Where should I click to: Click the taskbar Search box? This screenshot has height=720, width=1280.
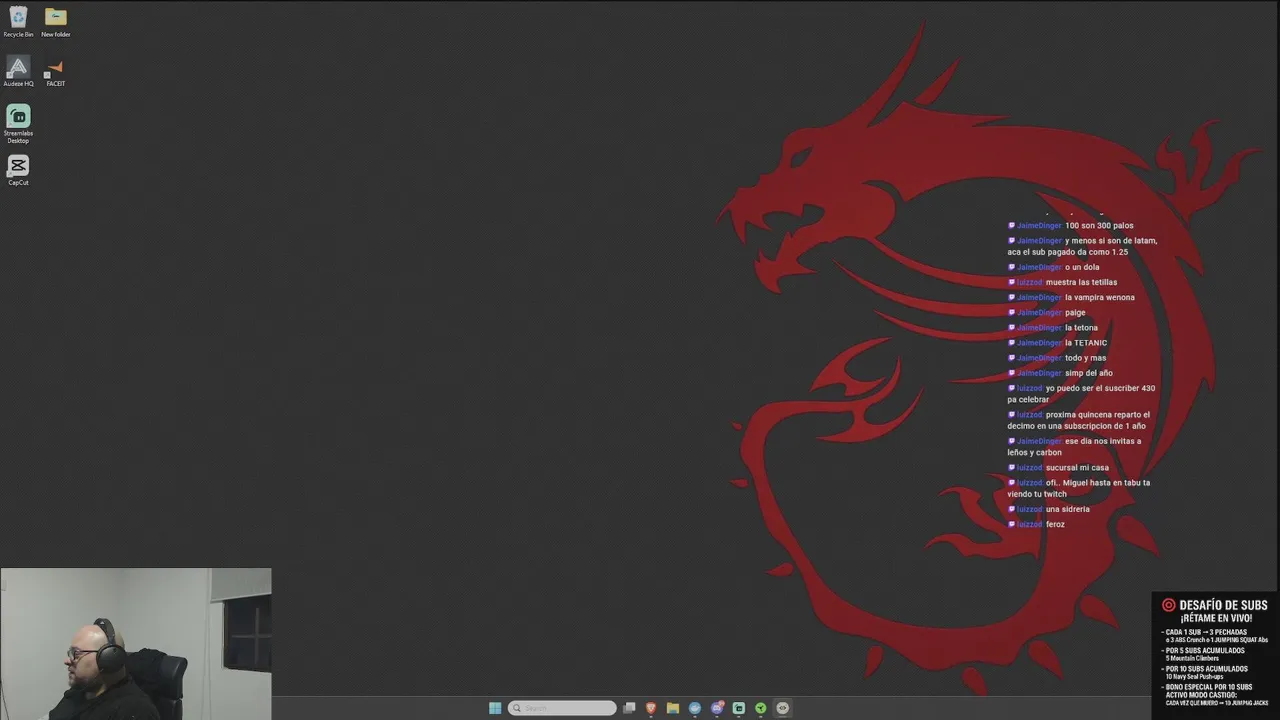pyautogui.click(x=562, y=708)
